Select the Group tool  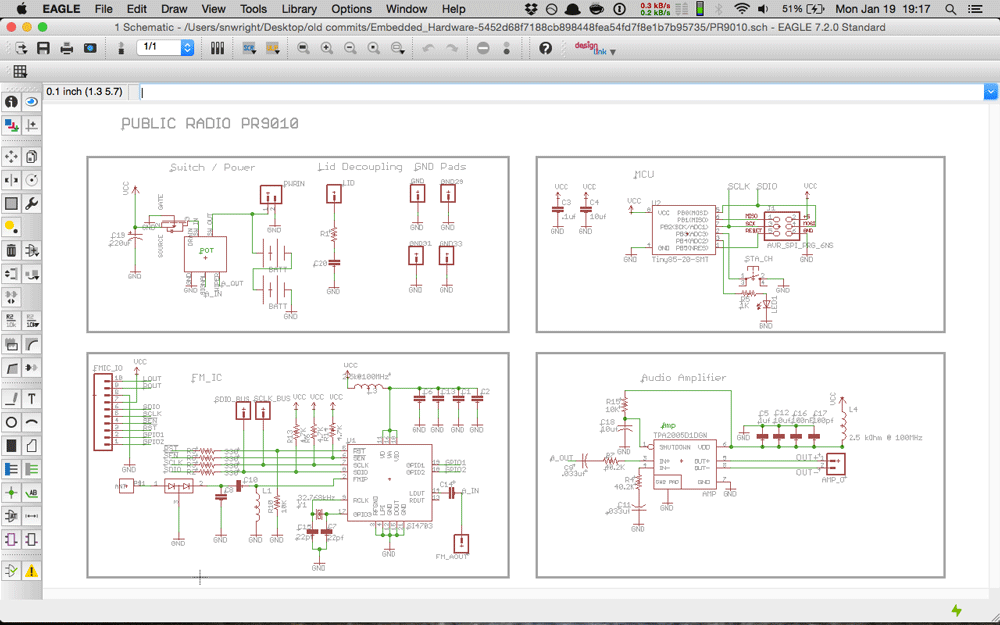(x=11, y=203)
